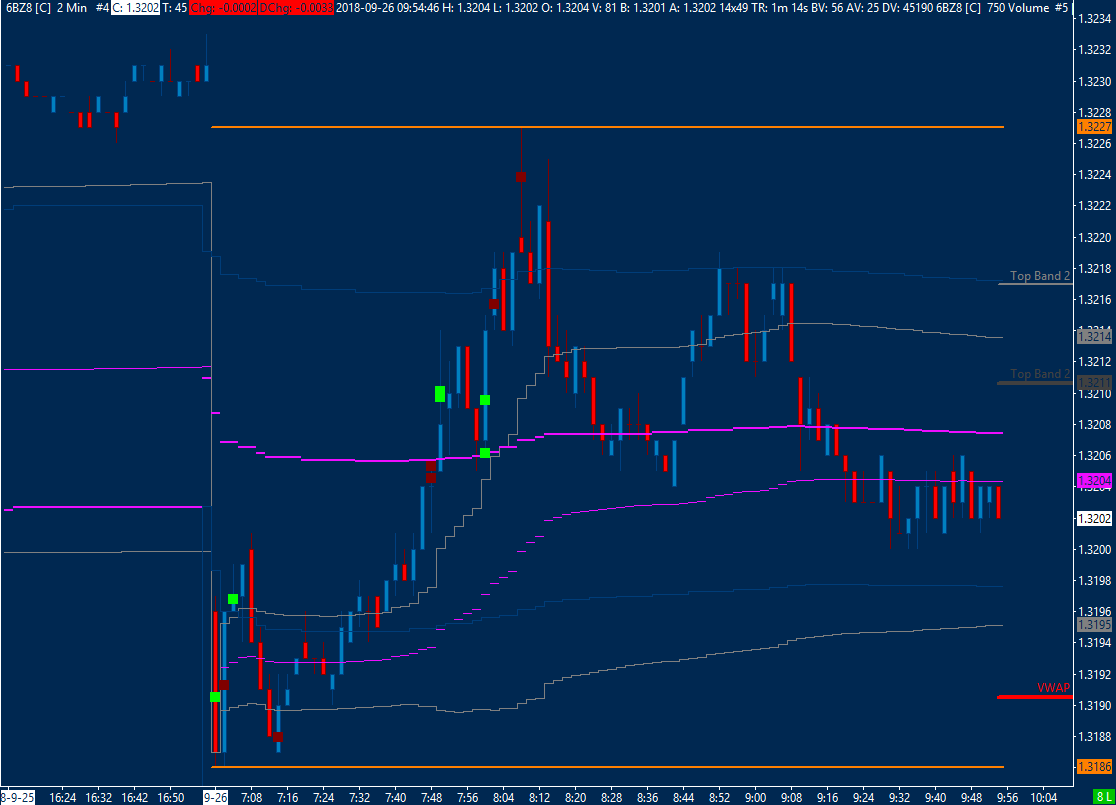This screenshot has height=805, width=1116.
Task: Click the 1.3188 price axis label
Action: (x=1095, y=736)
